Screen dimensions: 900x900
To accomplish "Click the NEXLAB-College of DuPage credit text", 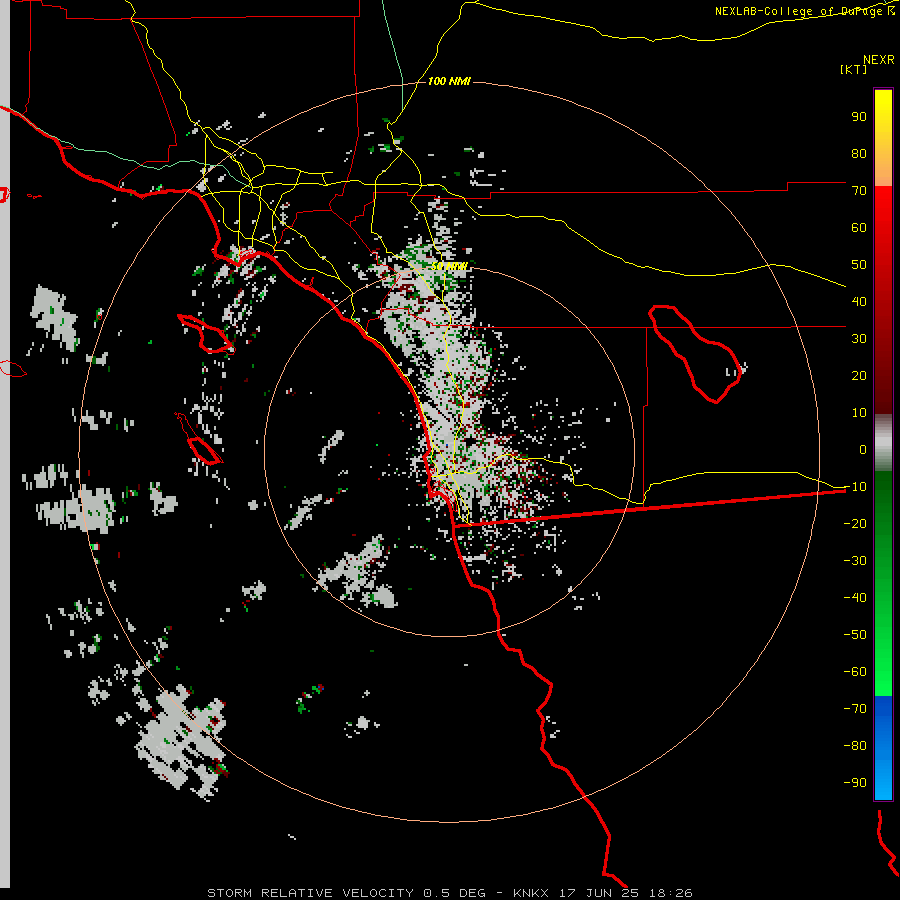I will tap(805, 11).
